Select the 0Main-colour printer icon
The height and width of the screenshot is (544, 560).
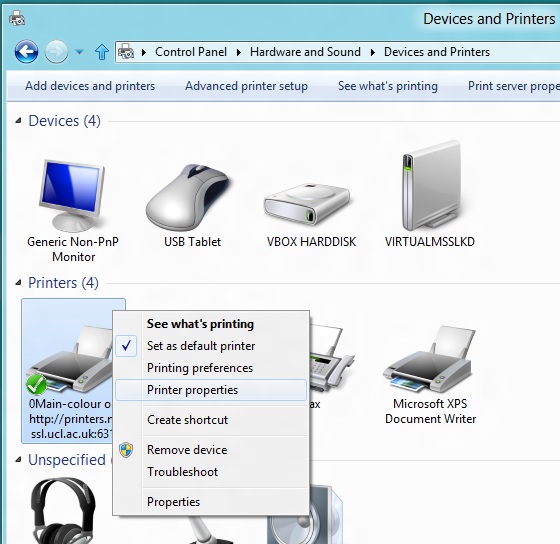tap(70, 359)
